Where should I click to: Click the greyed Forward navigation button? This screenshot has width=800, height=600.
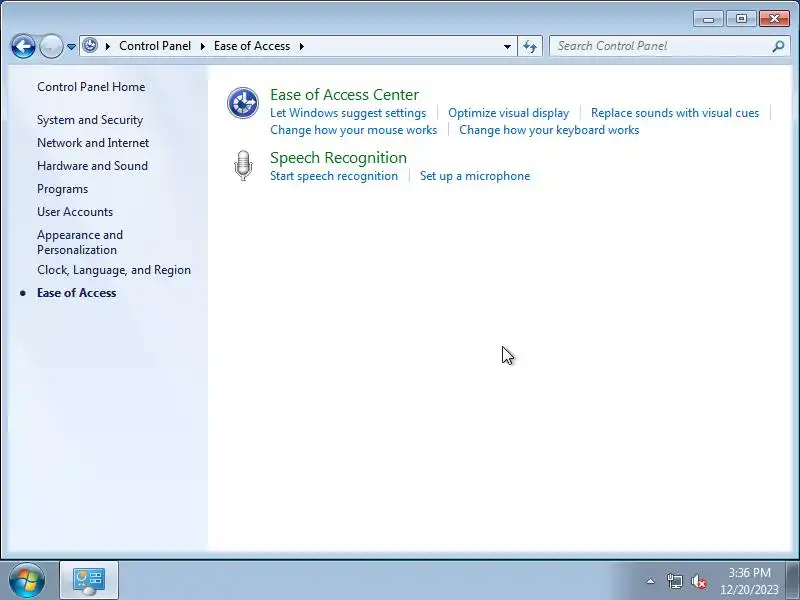pyautogui.click(x=51, y=46)
